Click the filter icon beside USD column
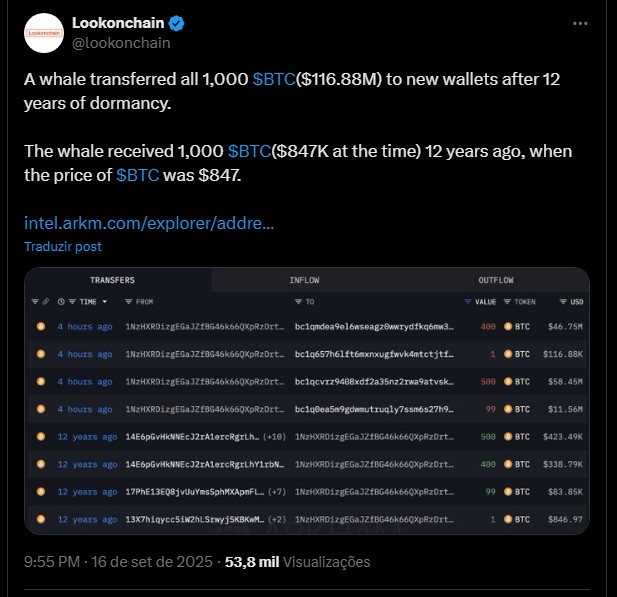Screen dimensions: 617x597 (x=563, y=302)
